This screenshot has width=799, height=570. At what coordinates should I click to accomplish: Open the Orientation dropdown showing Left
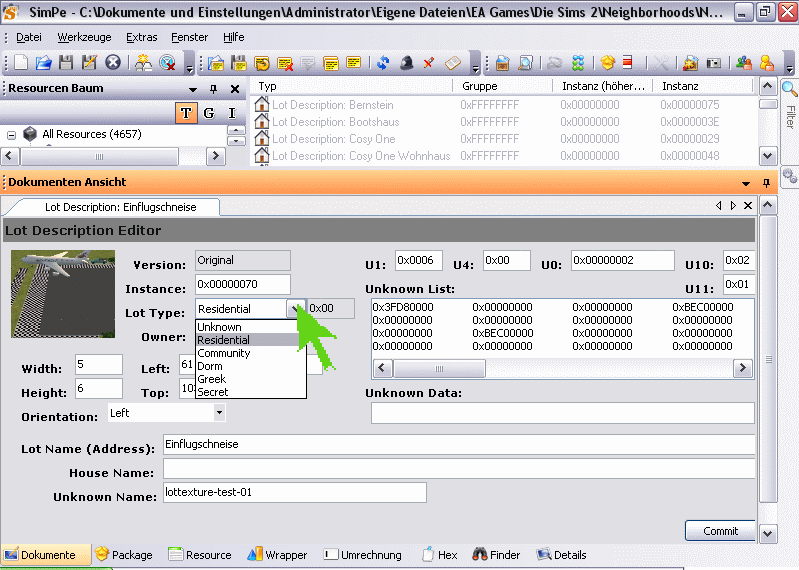[219, 412]
